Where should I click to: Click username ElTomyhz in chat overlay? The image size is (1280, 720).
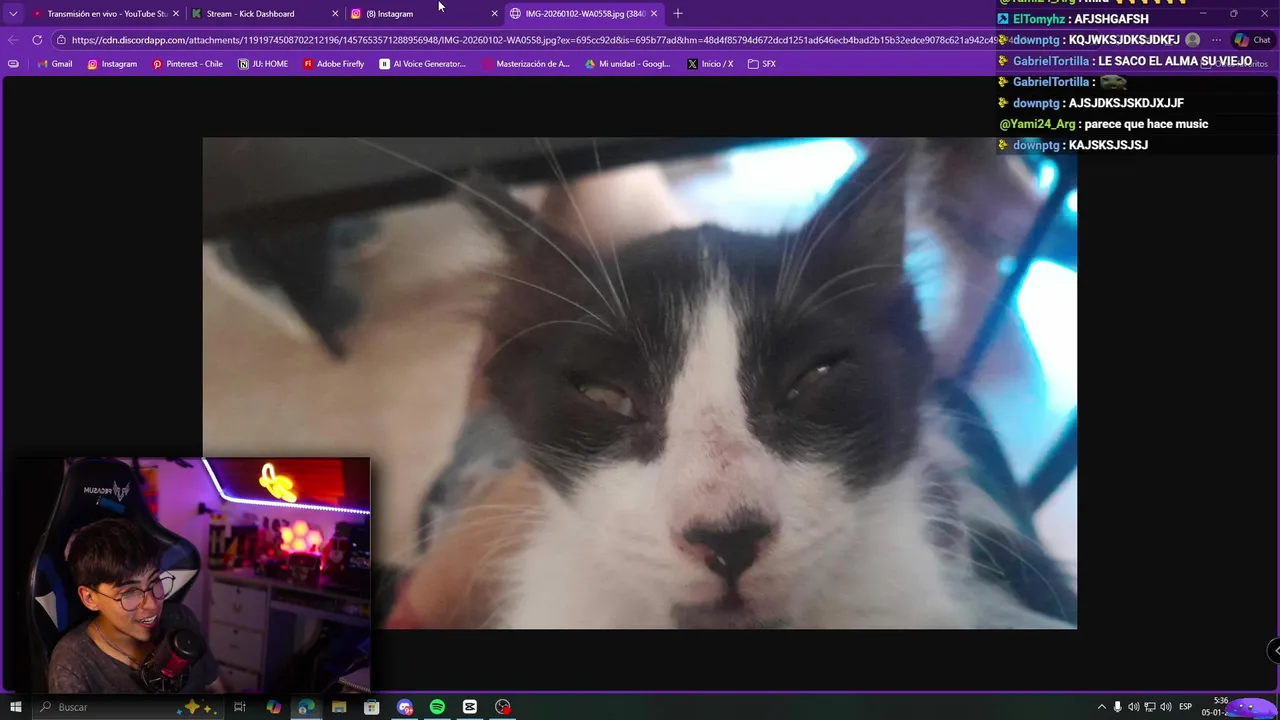pos(1039,19)
